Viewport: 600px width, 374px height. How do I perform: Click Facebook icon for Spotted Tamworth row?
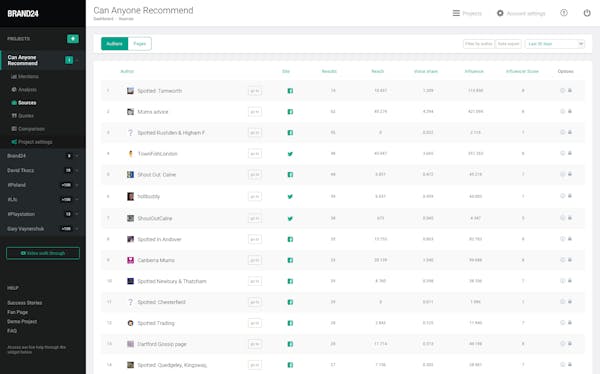(x=290, y=91)
